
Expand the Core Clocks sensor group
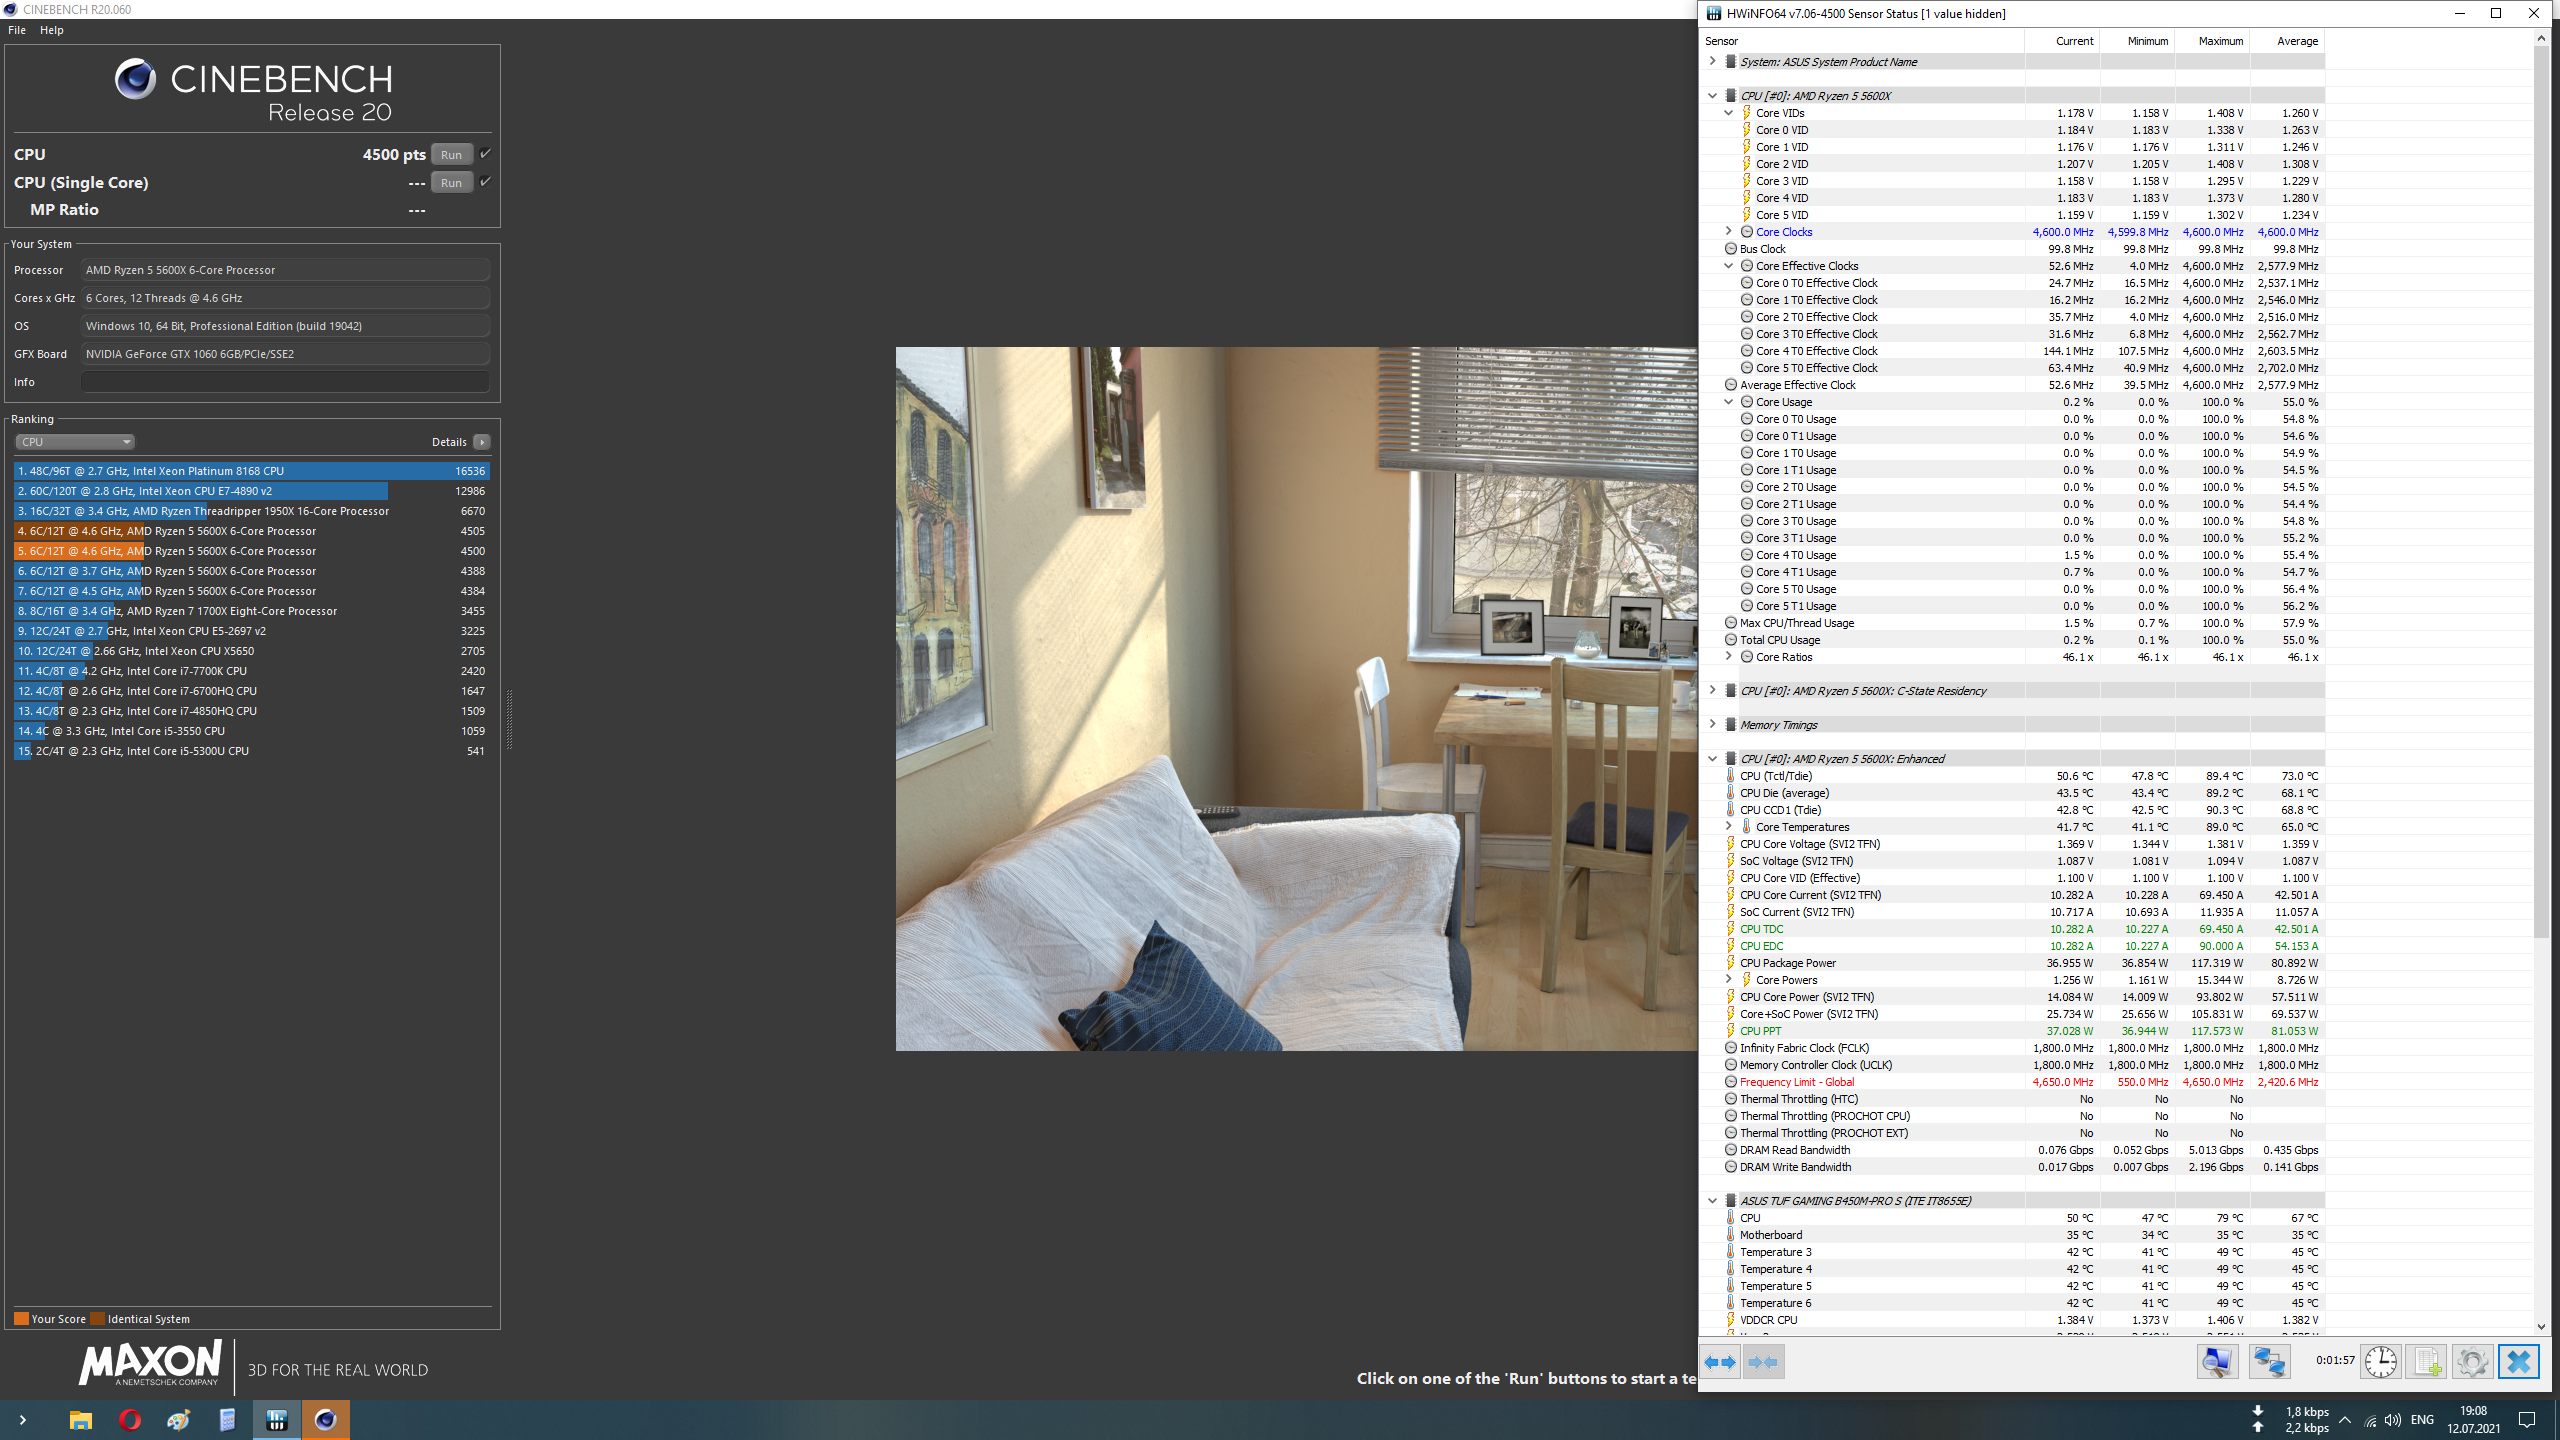pos(1728,232)
